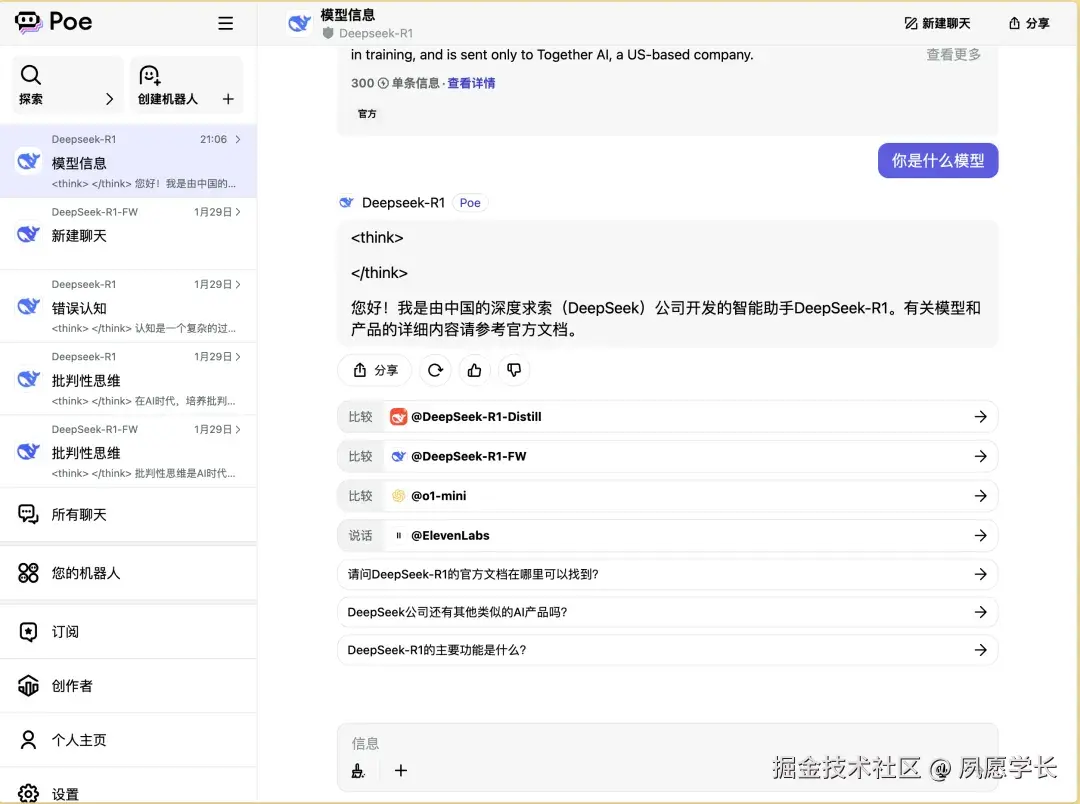Click the 信息 message input field

point(600,743)
